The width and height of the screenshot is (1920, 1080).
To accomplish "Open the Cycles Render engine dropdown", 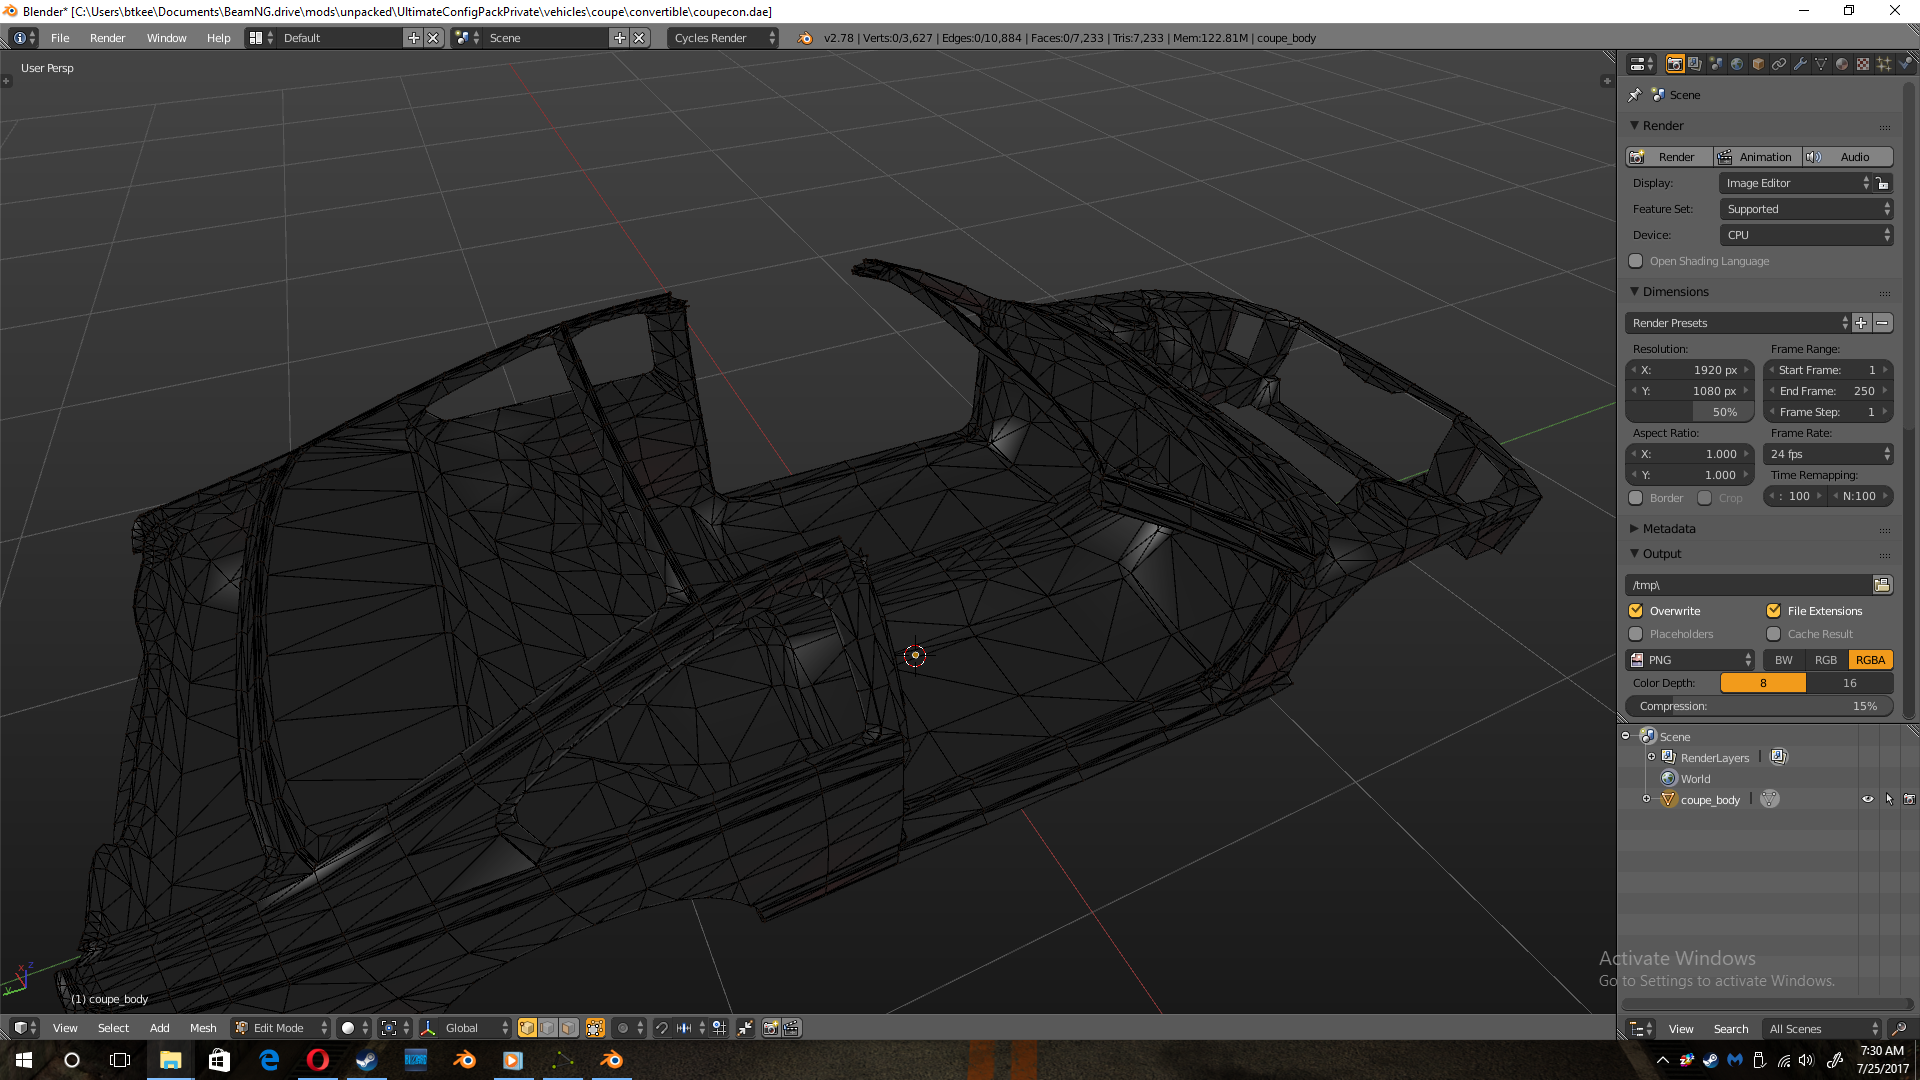I will 722,38.
